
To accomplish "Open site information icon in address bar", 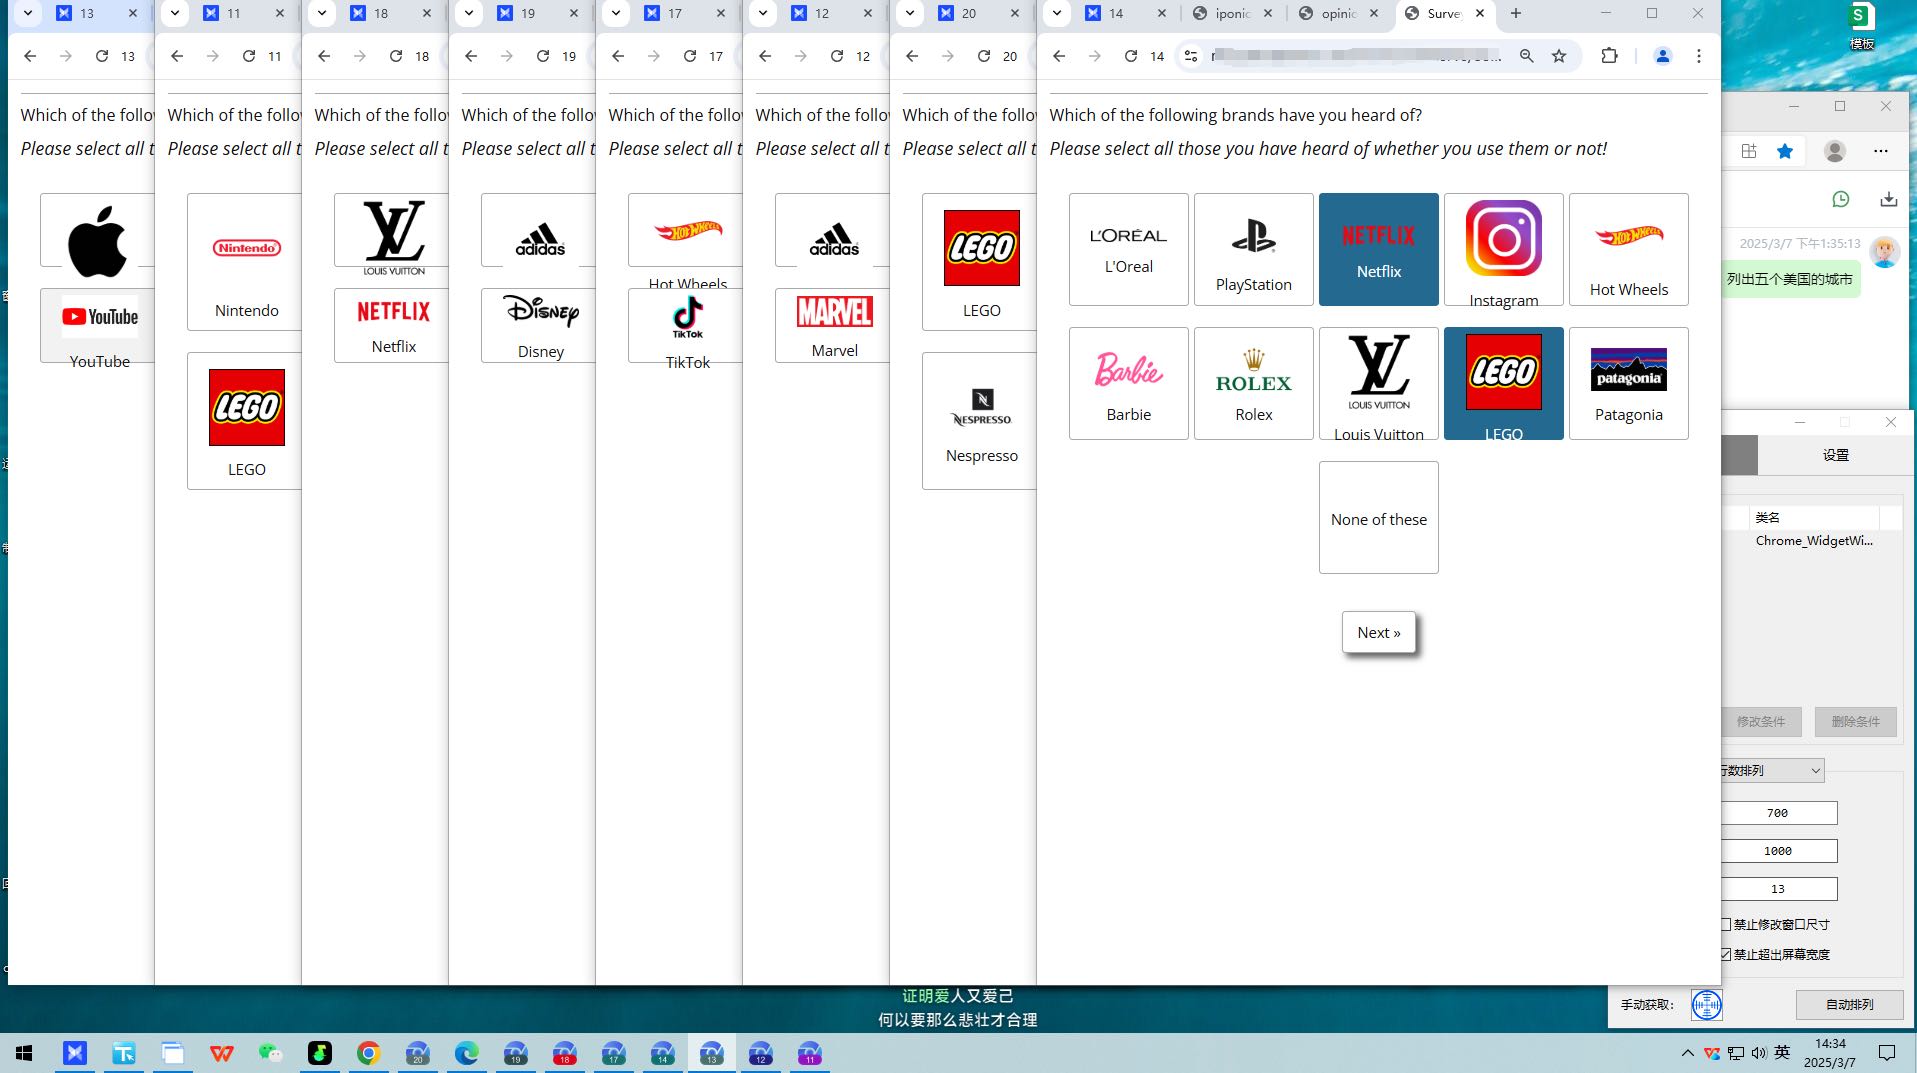I will coord(1190,56).
